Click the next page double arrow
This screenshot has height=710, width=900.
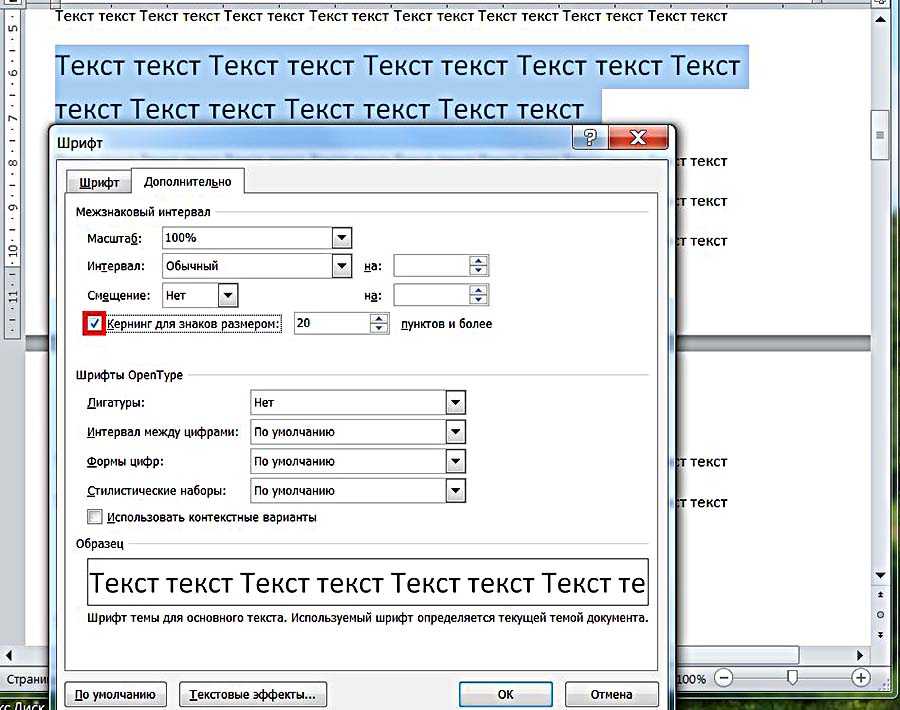[x=880, y=635]
